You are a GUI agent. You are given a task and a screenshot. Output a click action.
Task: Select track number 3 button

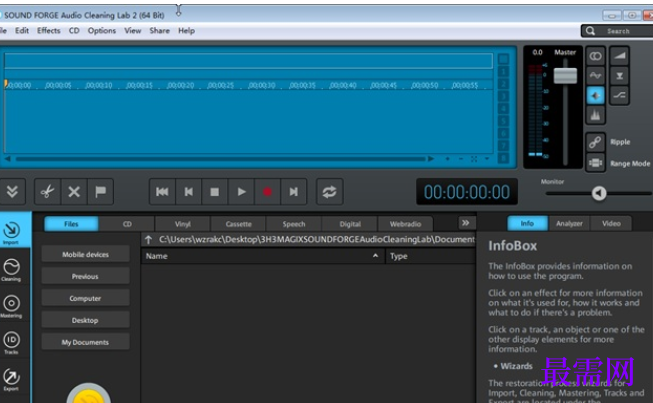point(503,96)
